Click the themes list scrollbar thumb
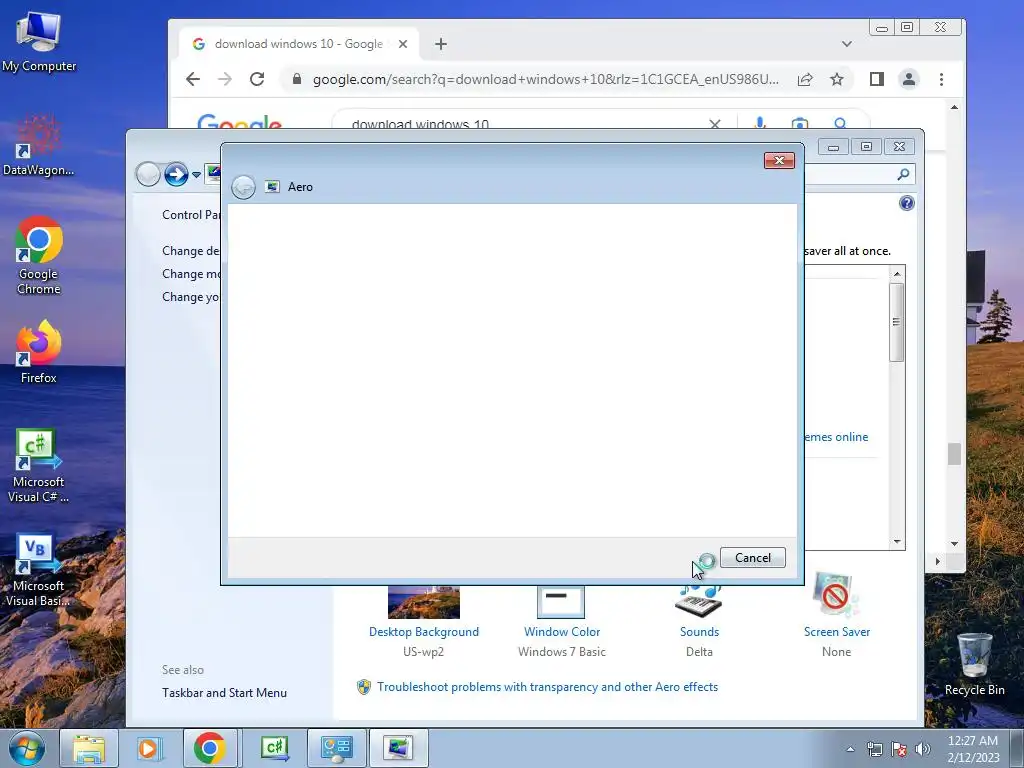This screenshot has height=768, width=1024. pos(897,322)
